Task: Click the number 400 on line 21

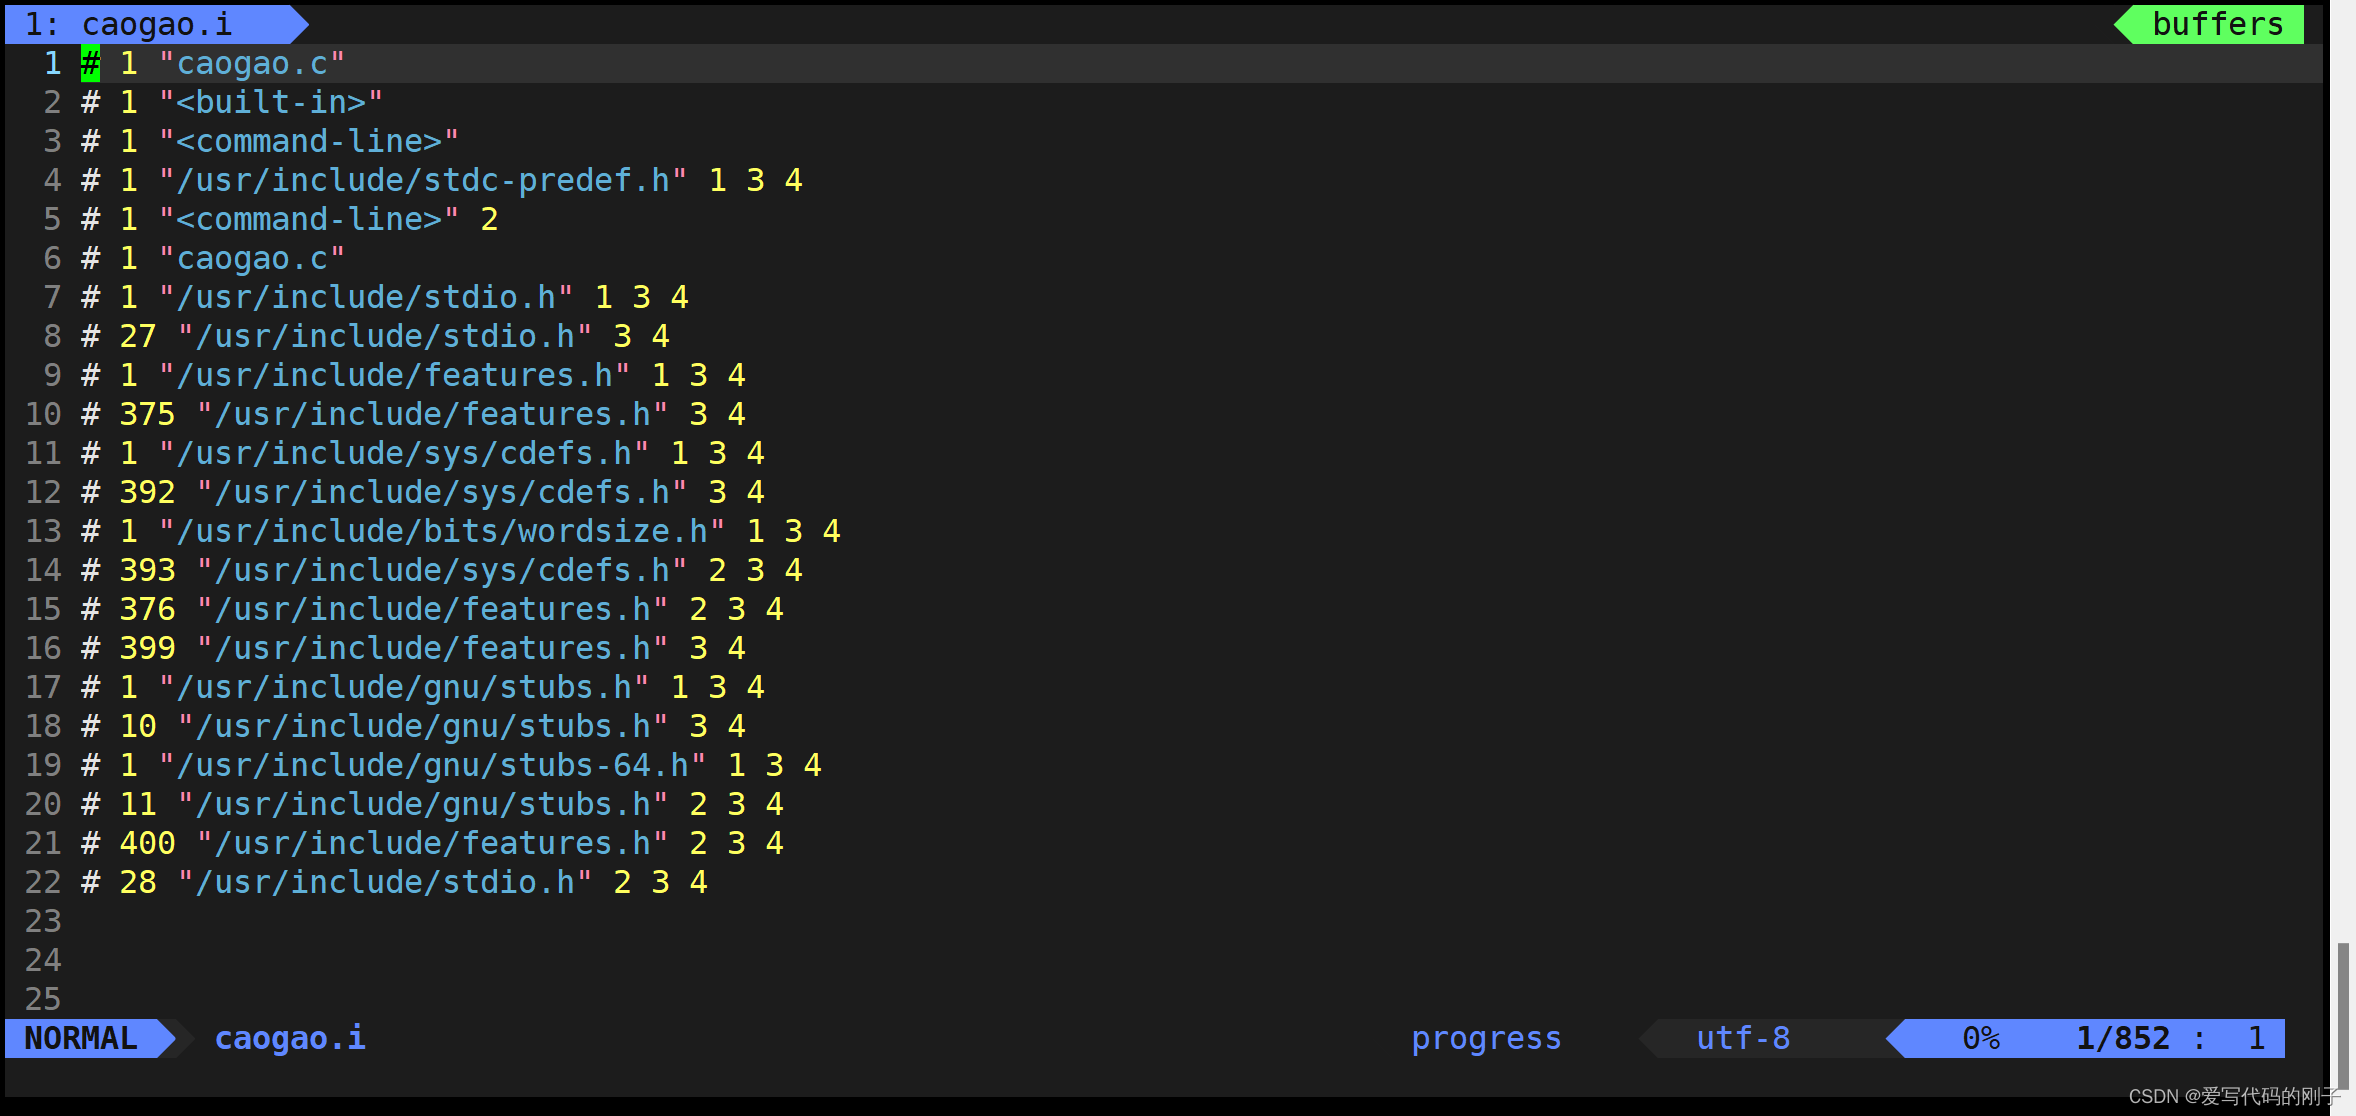Action: (147, 843)
